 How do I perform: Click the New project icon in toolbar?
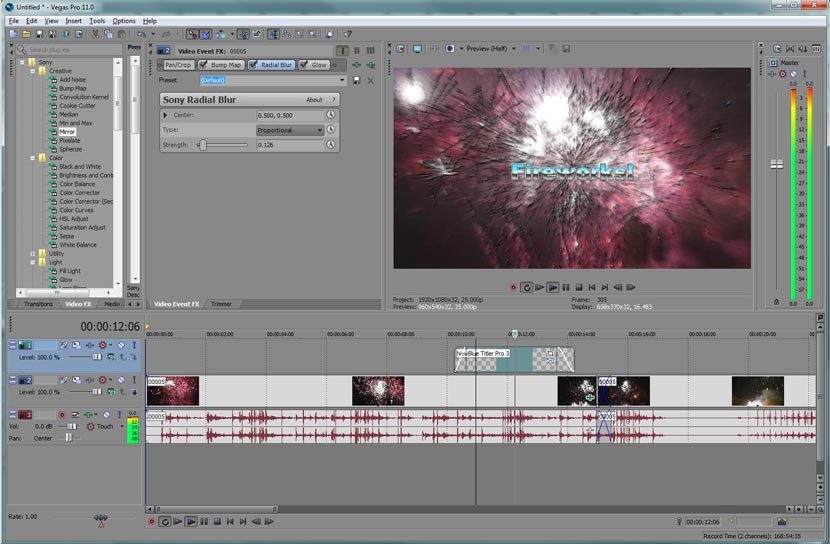pos(13,34)
